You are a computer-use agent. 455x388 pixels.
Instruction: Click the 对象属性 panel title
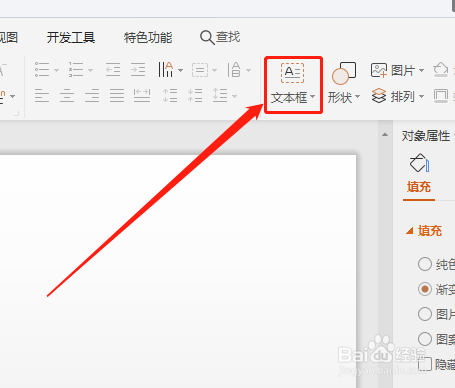(x=426, y=136)
